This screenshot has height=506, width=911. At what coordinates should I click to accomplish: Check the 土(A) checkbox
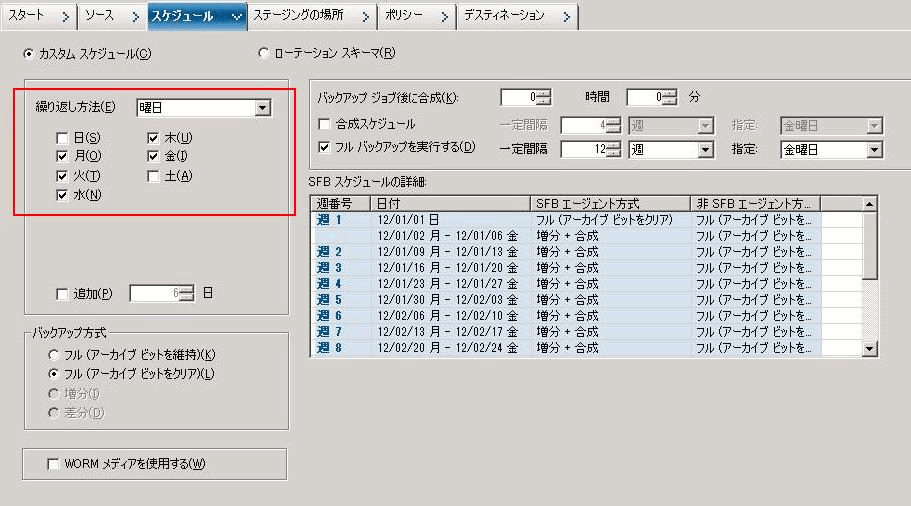pyautogui.click(x=153, y=176)
